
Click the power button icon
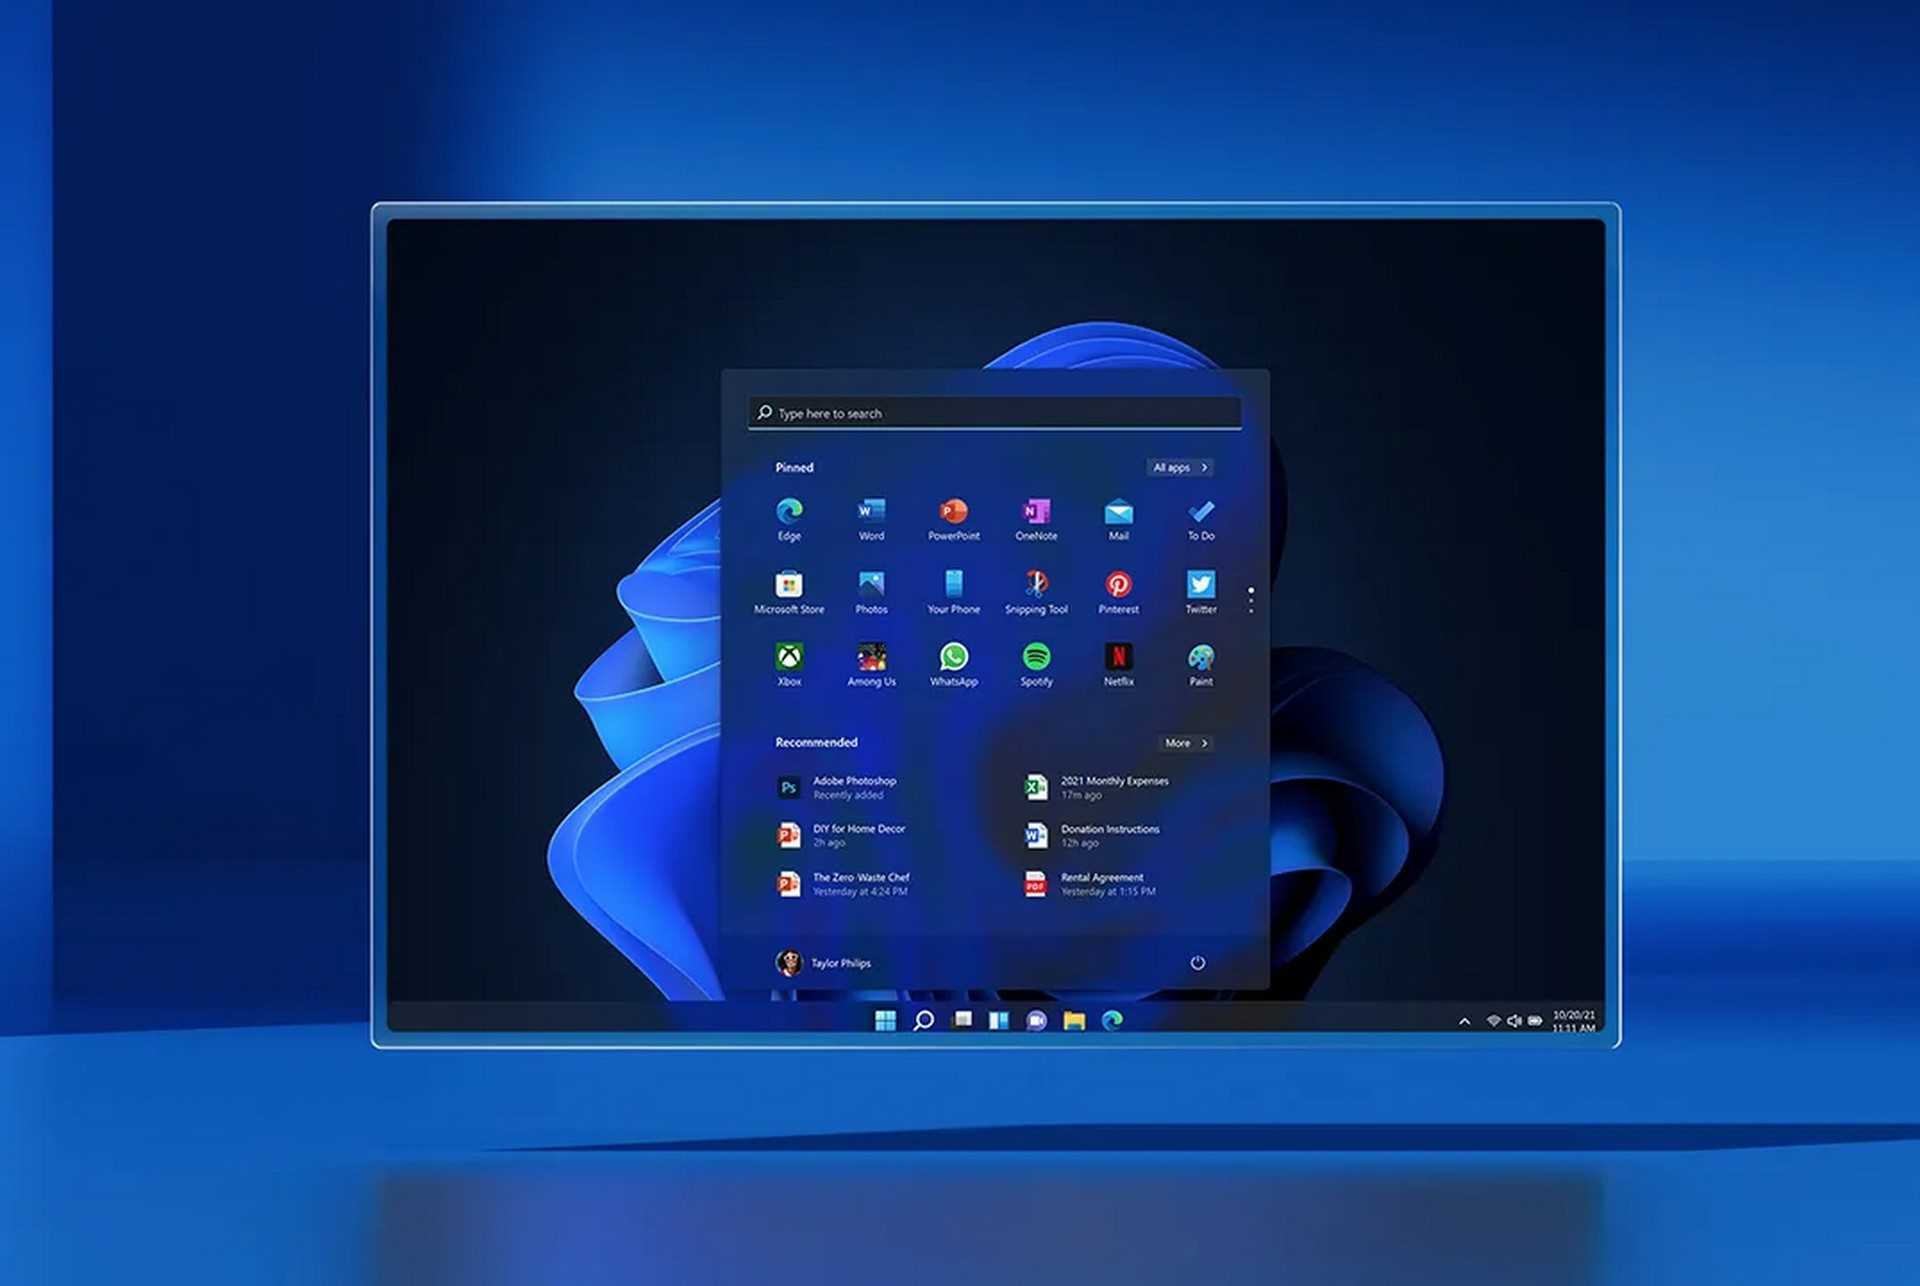point(1197,963)
